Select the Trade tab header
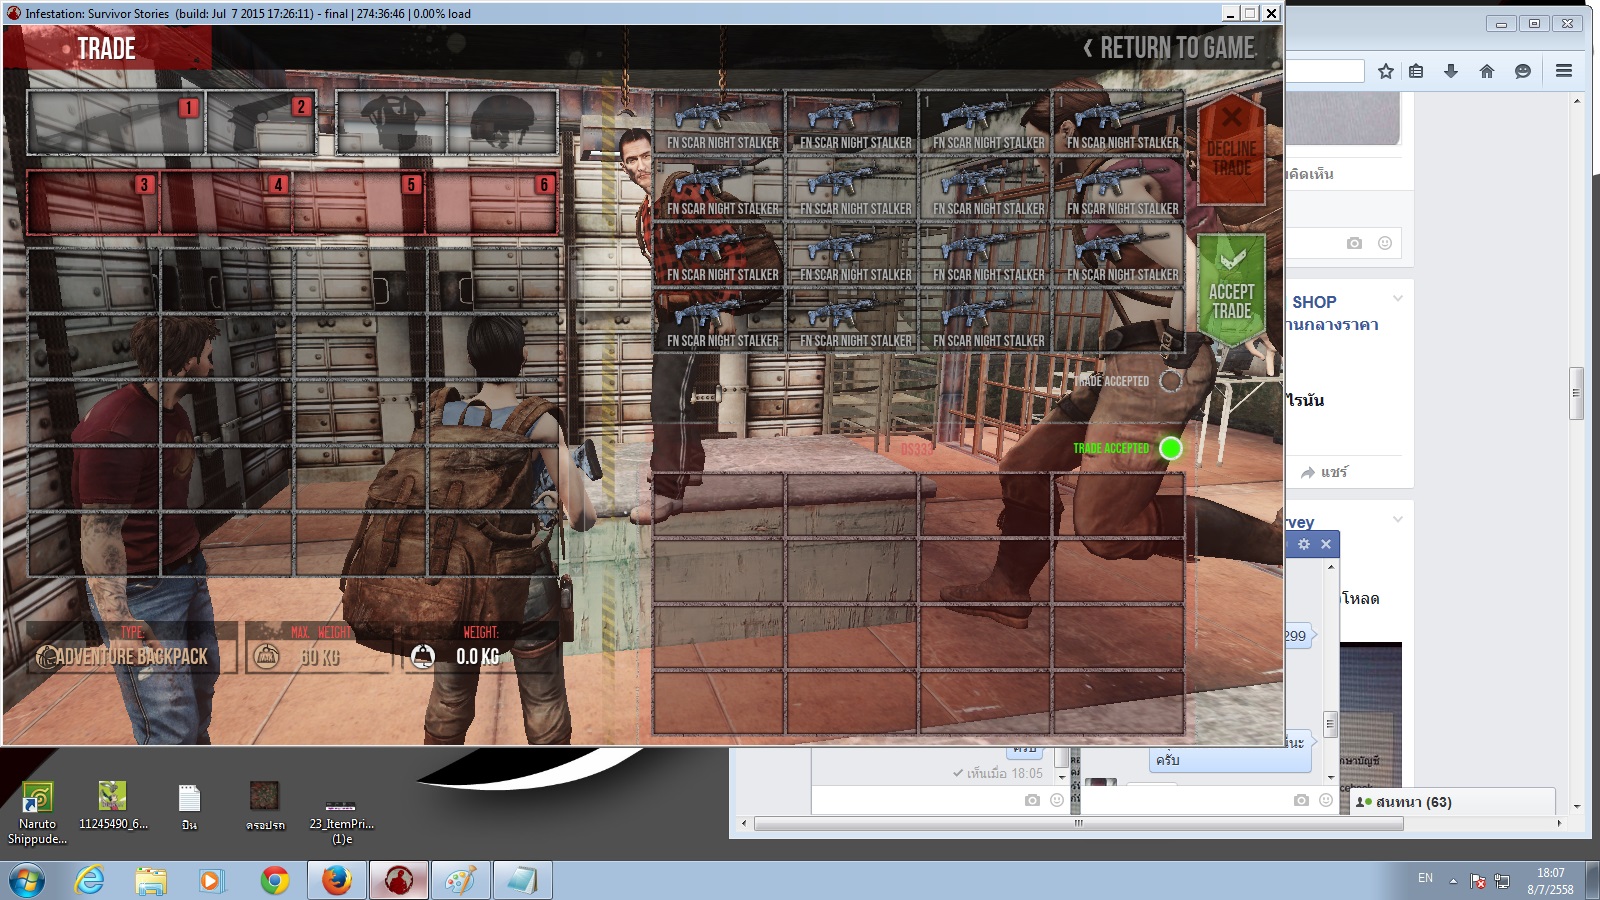The image size is (1600, 900). tap(106, 48)
